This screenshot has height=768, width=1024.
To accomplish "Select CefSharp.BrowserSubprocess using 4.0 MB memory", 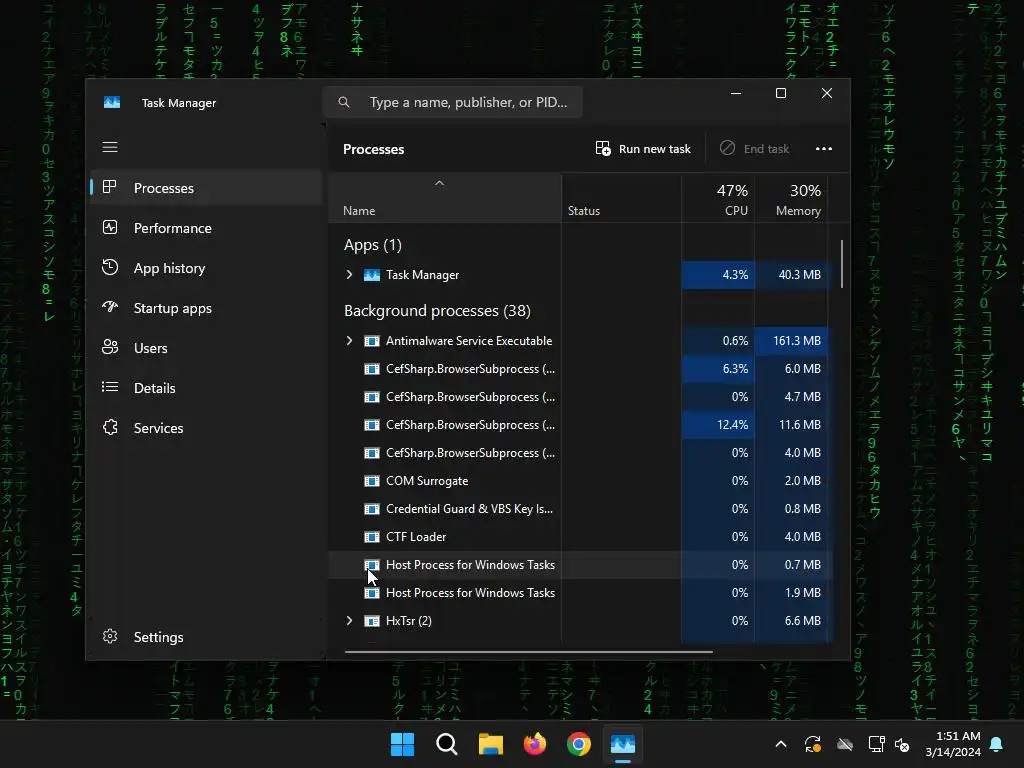I will (x=579, y=453).
